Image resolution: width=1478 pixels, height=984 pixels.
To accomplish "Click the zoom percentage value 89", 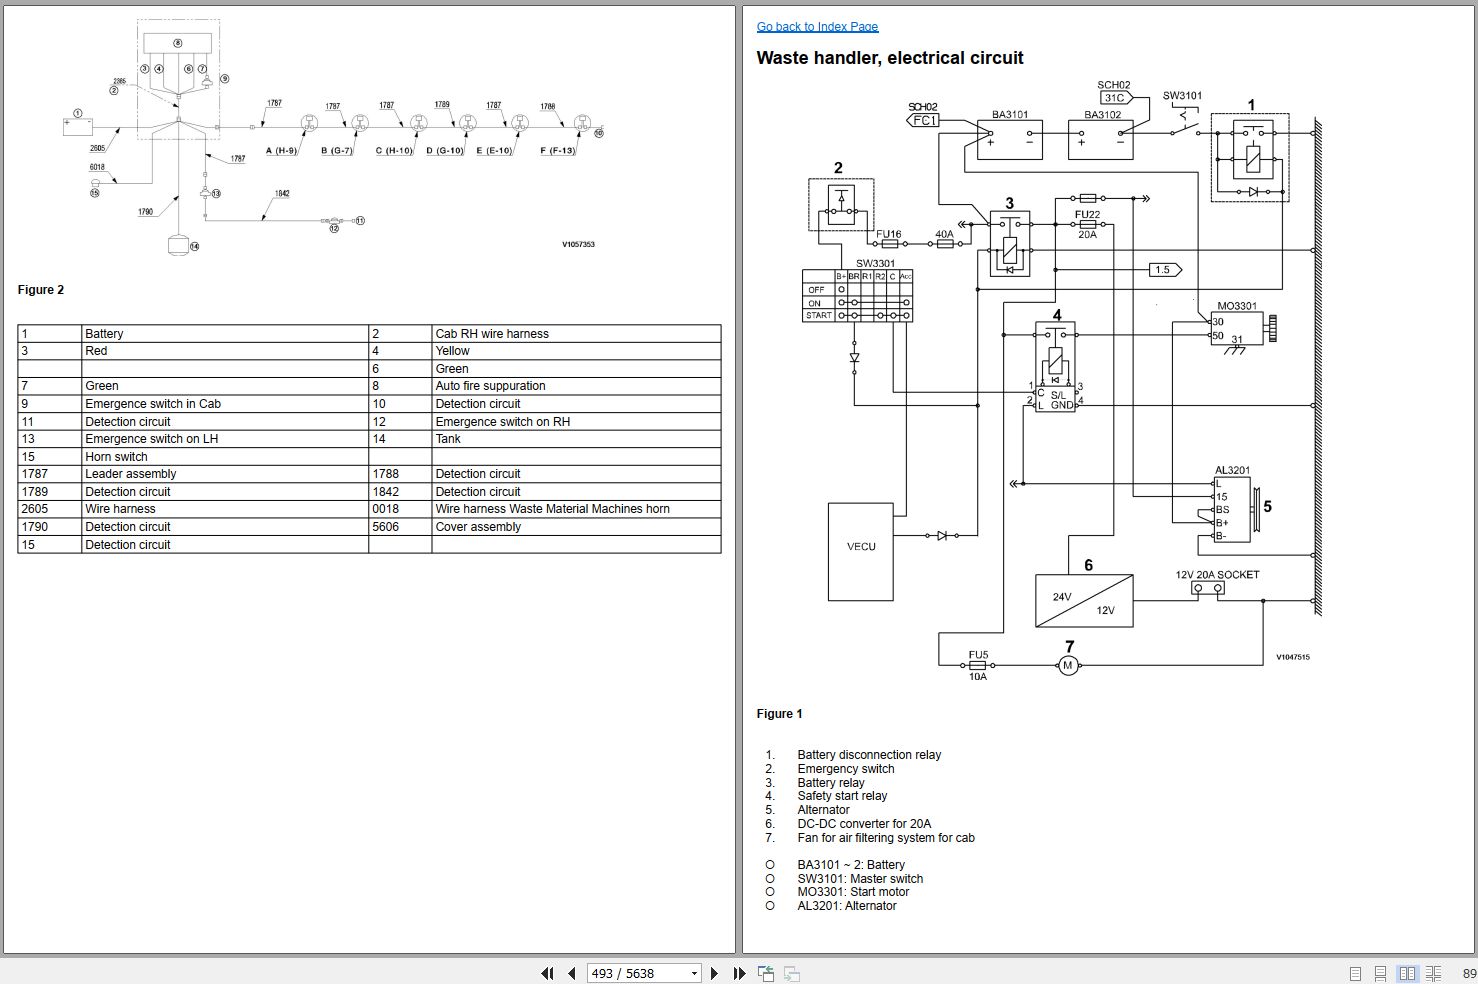I will click(x=1468, y=973).
